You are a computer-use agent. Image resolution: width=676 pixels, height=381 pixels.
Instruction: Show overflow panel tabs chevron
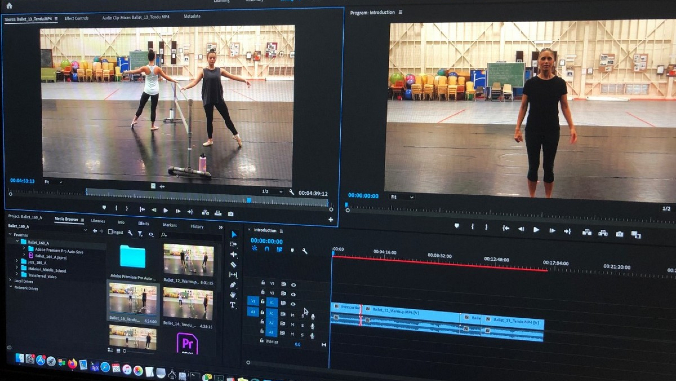pos(221,227)
